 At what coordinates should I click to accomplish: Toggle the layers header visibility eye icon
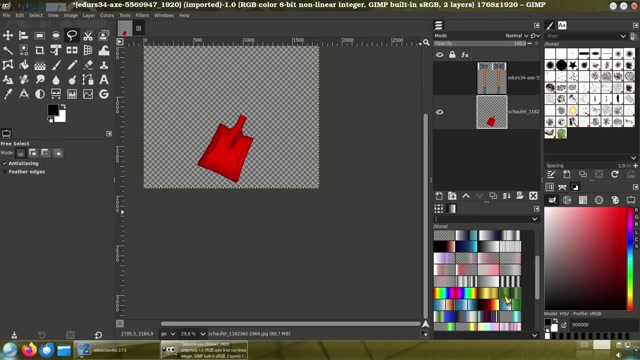pyautogui.click(x=440, y=55)
